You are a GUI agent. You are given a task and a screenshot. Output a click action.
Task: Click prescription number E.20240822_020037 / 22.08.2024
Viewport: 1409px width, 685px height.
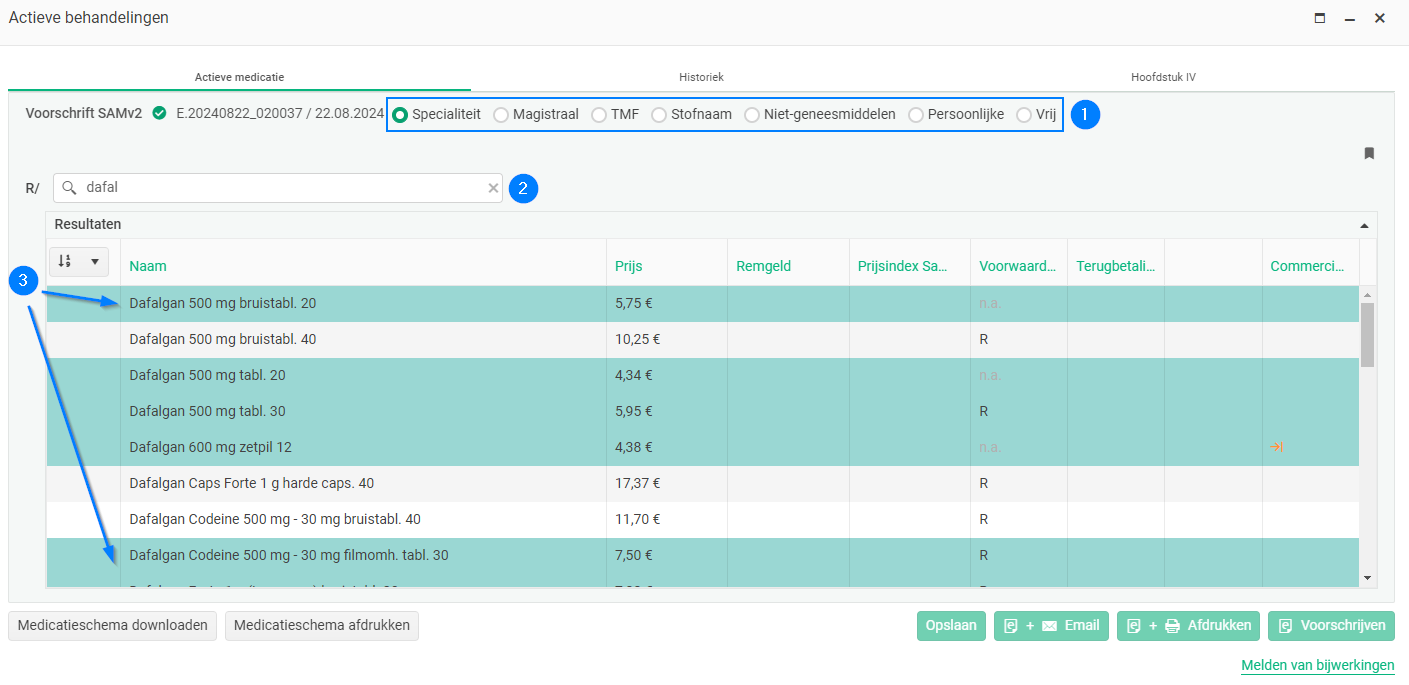tap(280, 113)
